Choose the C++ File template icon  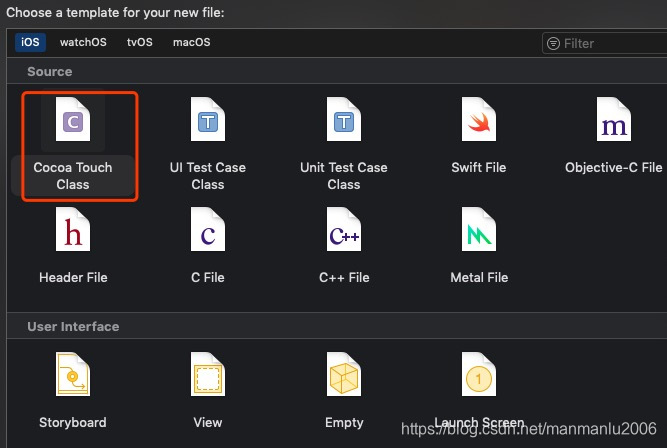[344, 229]
